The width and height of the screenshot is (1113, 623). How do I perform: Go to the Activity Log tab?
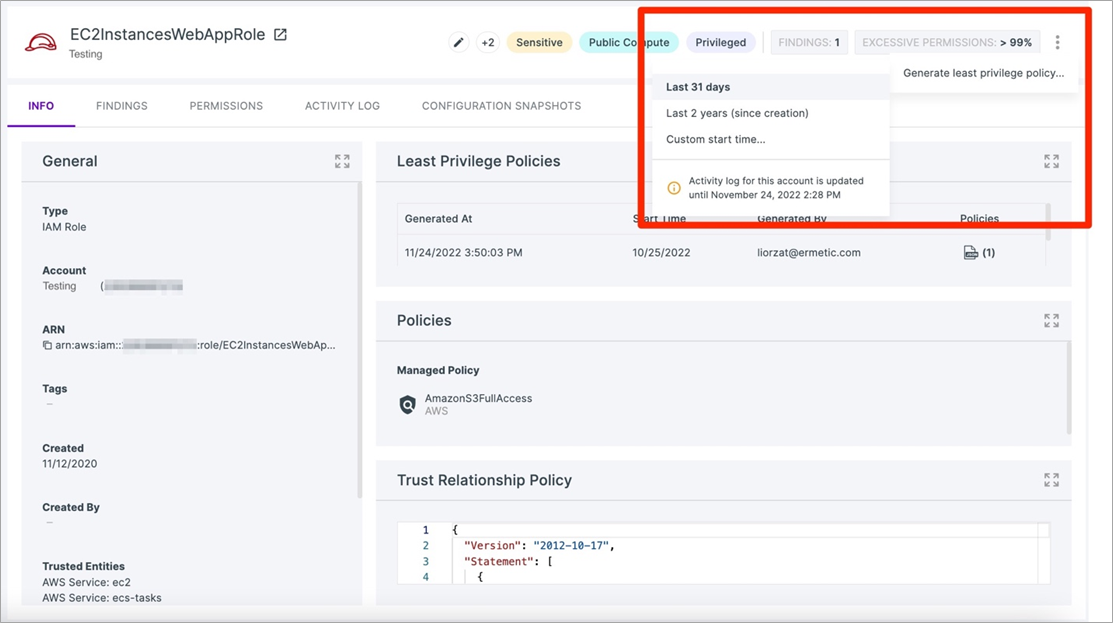[x=342, y=106]
